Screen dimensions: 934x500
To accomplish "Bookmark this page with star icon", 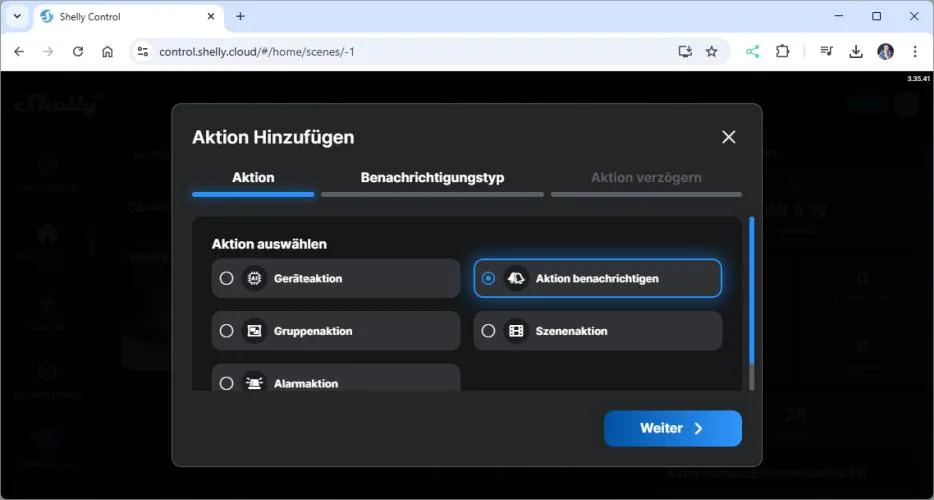I will 712,51.
